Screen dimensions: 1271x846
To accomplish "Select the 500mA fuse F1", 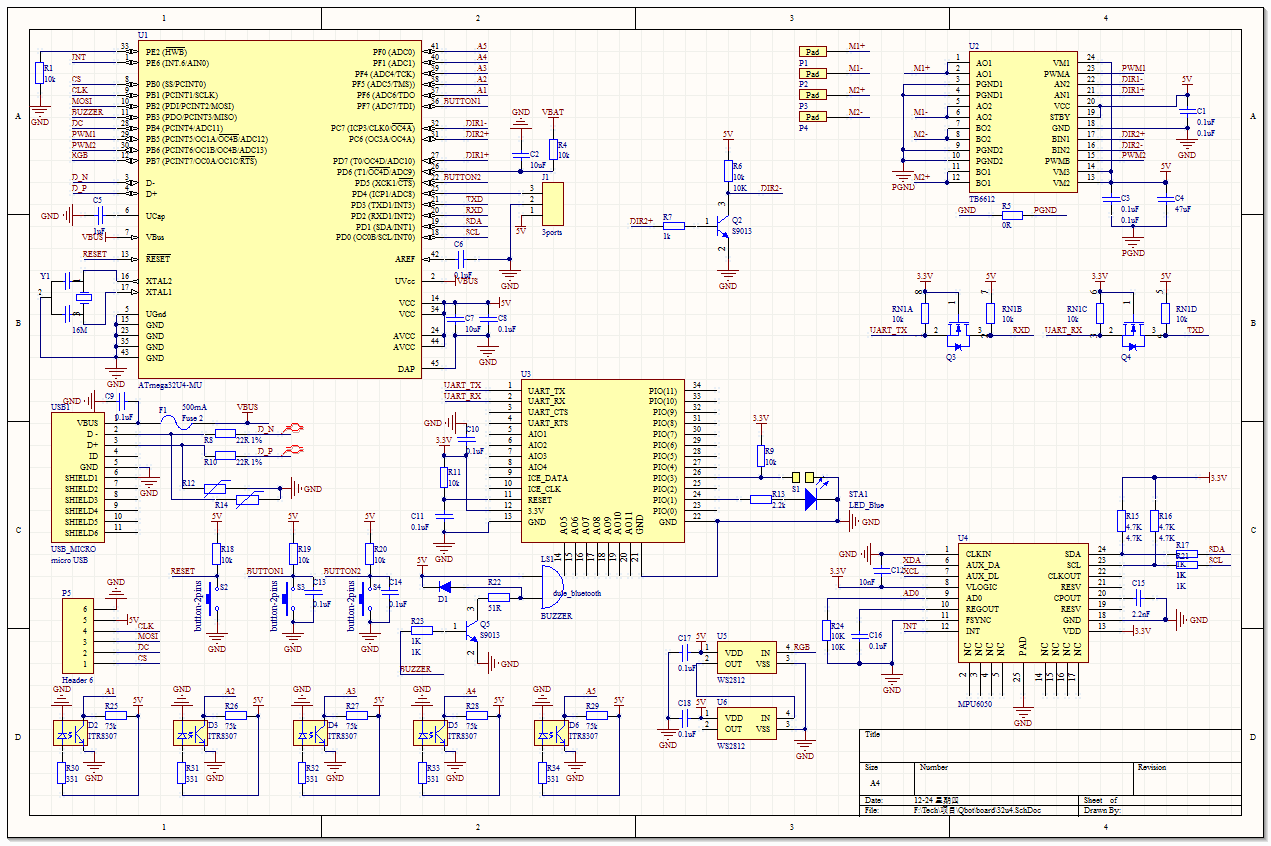I will pos(180,423).
